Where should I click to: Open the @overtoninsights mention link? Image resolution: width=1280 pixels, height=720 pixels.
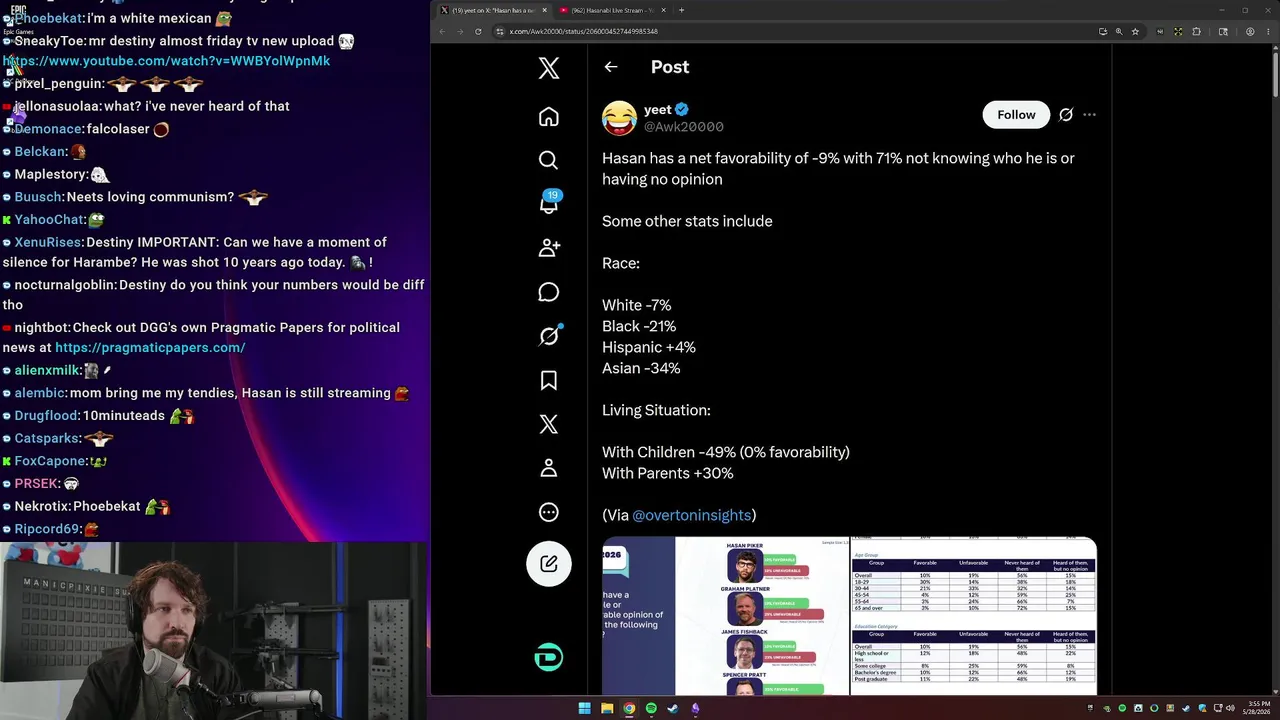[x=691, y=515]
